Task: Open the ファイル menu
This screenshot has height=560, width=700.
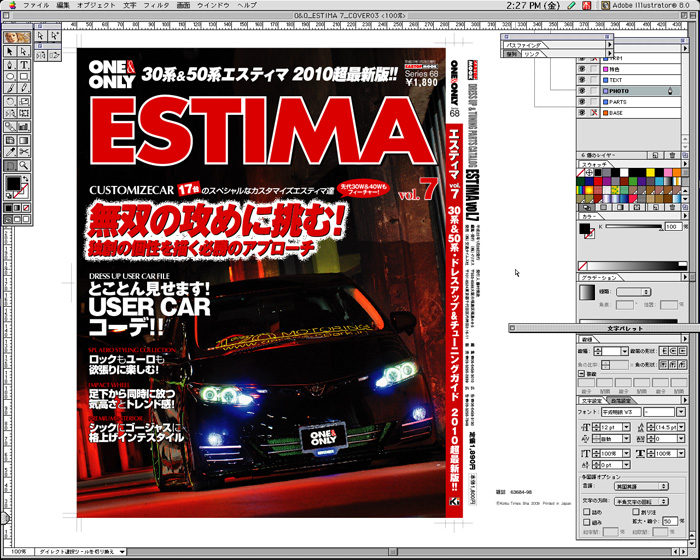Action: click(36, 5)
